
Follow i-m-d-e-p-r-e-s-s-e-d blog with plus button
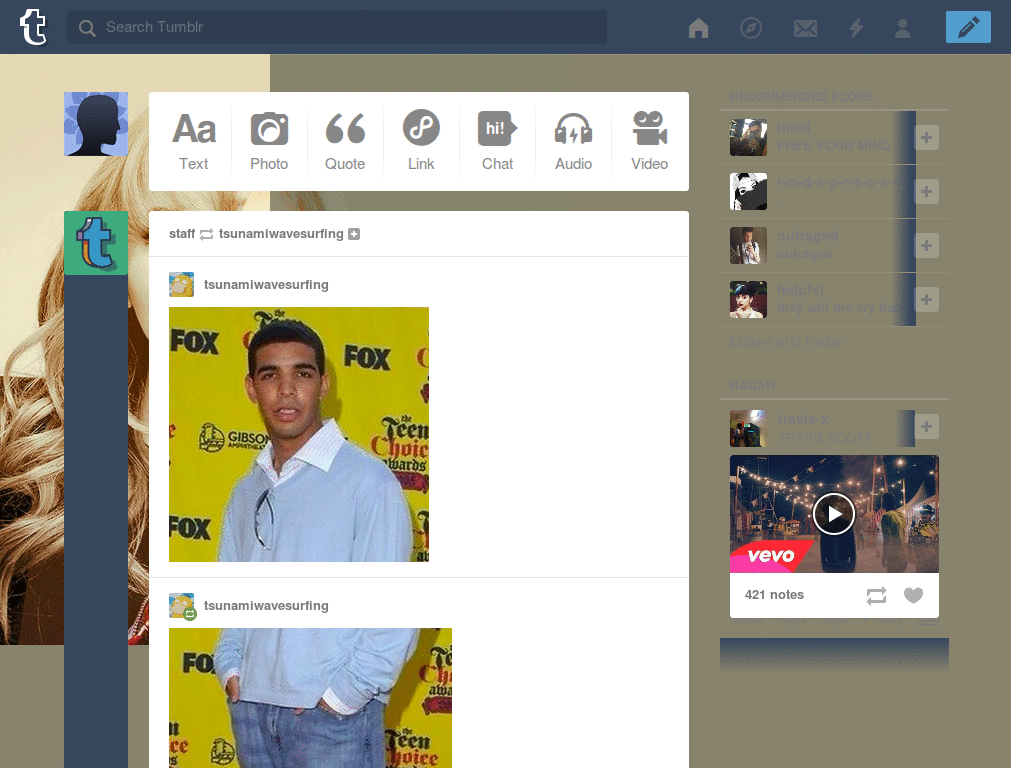(926, 191)
